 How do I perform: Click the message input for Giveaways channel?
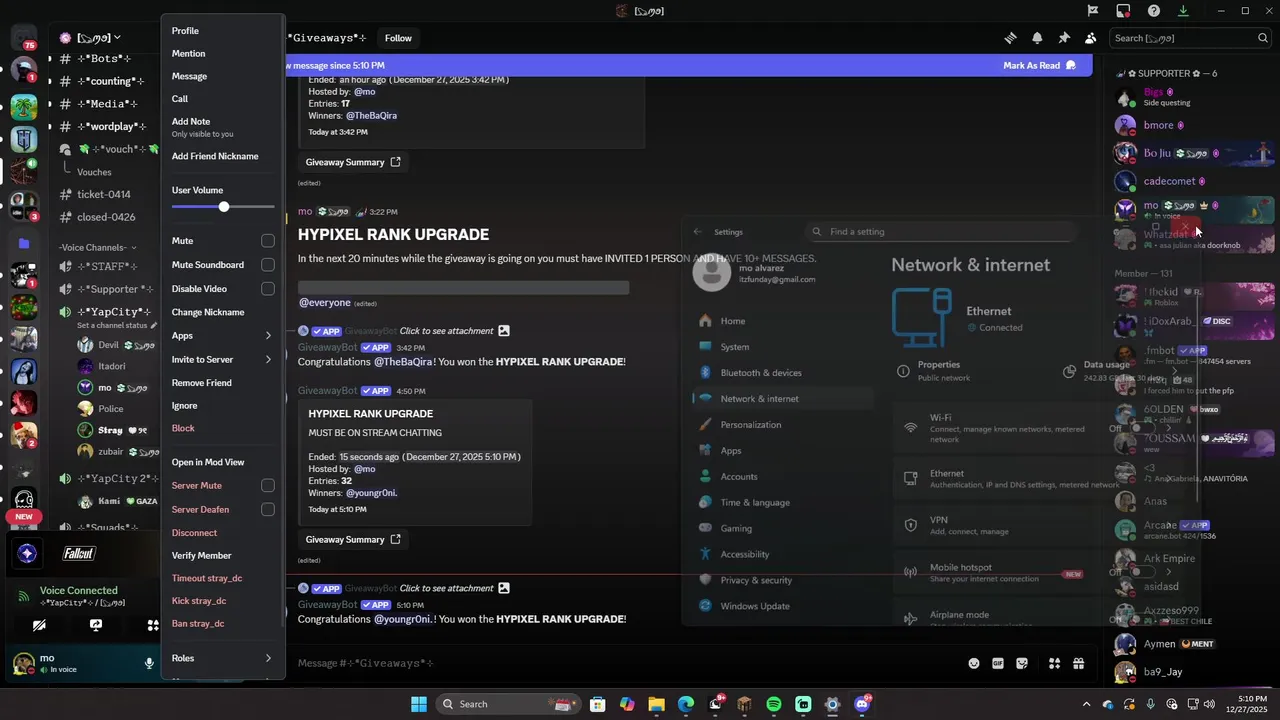[625, 663]
